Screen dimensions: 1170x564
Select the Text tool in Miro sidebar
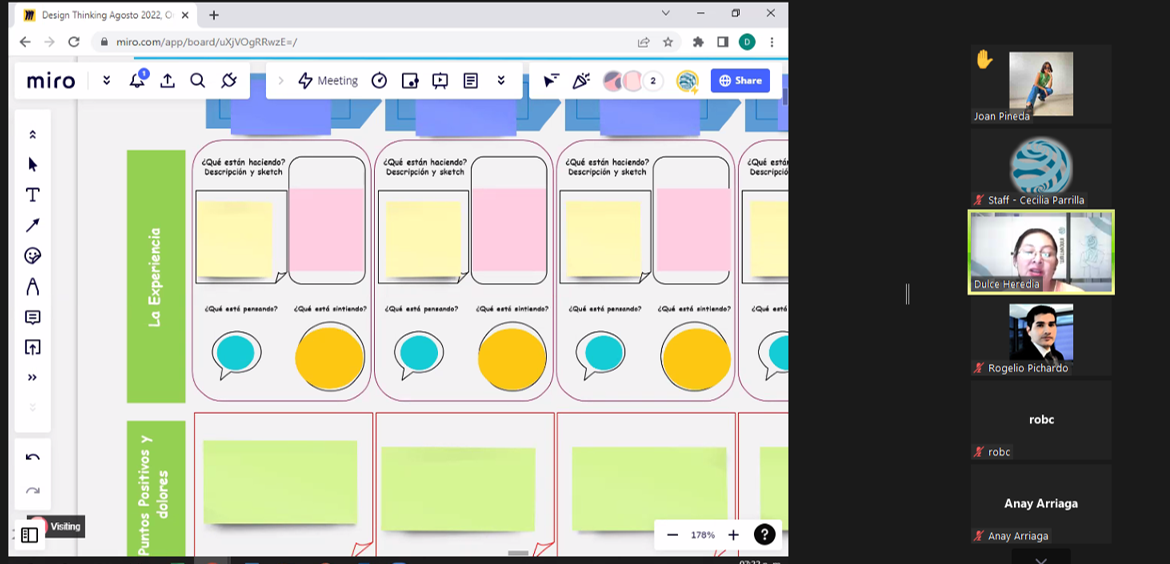[32, 195]
